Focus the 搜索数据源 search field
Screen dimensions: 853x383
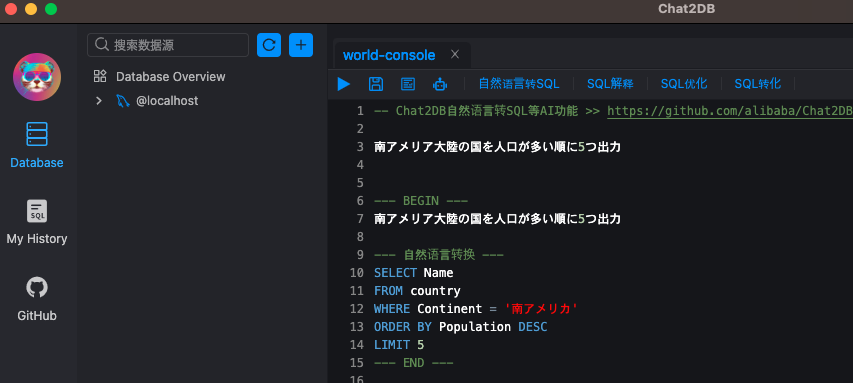point(168,45)
